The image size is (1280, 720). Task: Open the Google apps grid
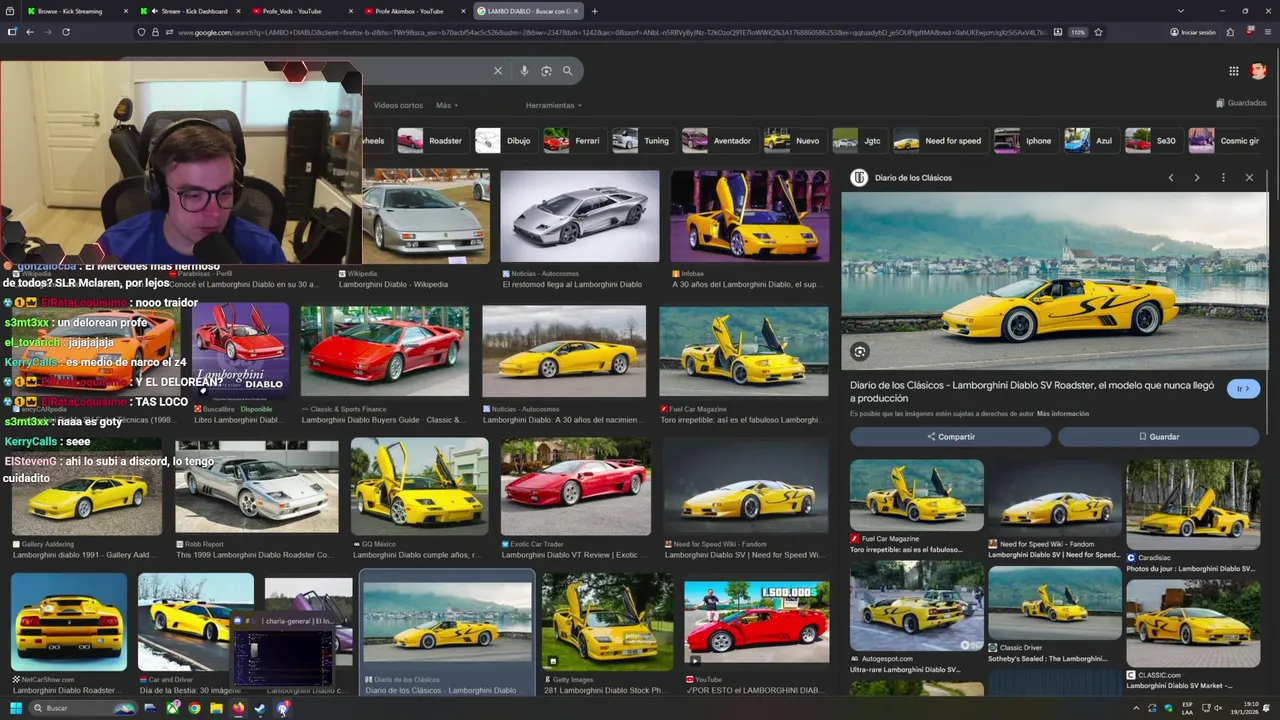1234,71
